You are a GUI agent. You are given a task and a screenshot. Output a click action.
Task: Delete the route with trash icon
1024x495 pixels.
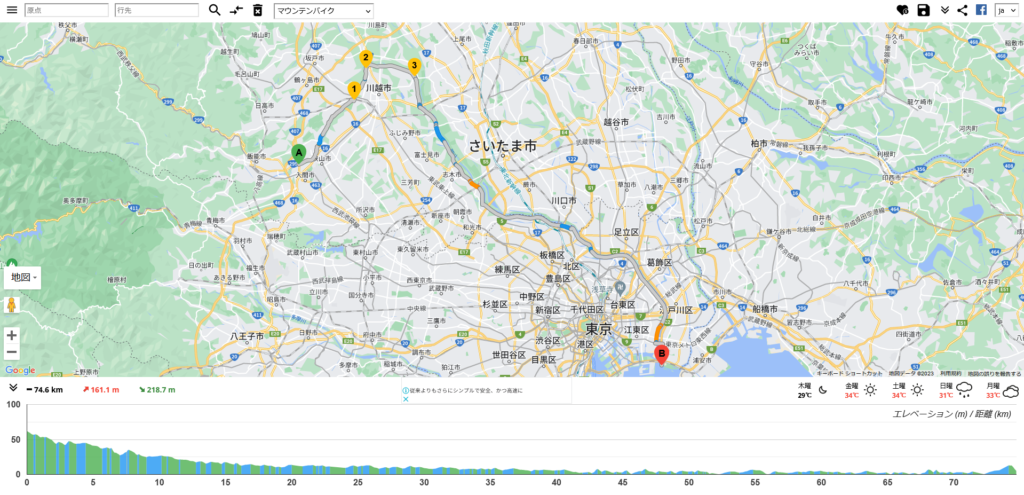click(x=257, y=10)
